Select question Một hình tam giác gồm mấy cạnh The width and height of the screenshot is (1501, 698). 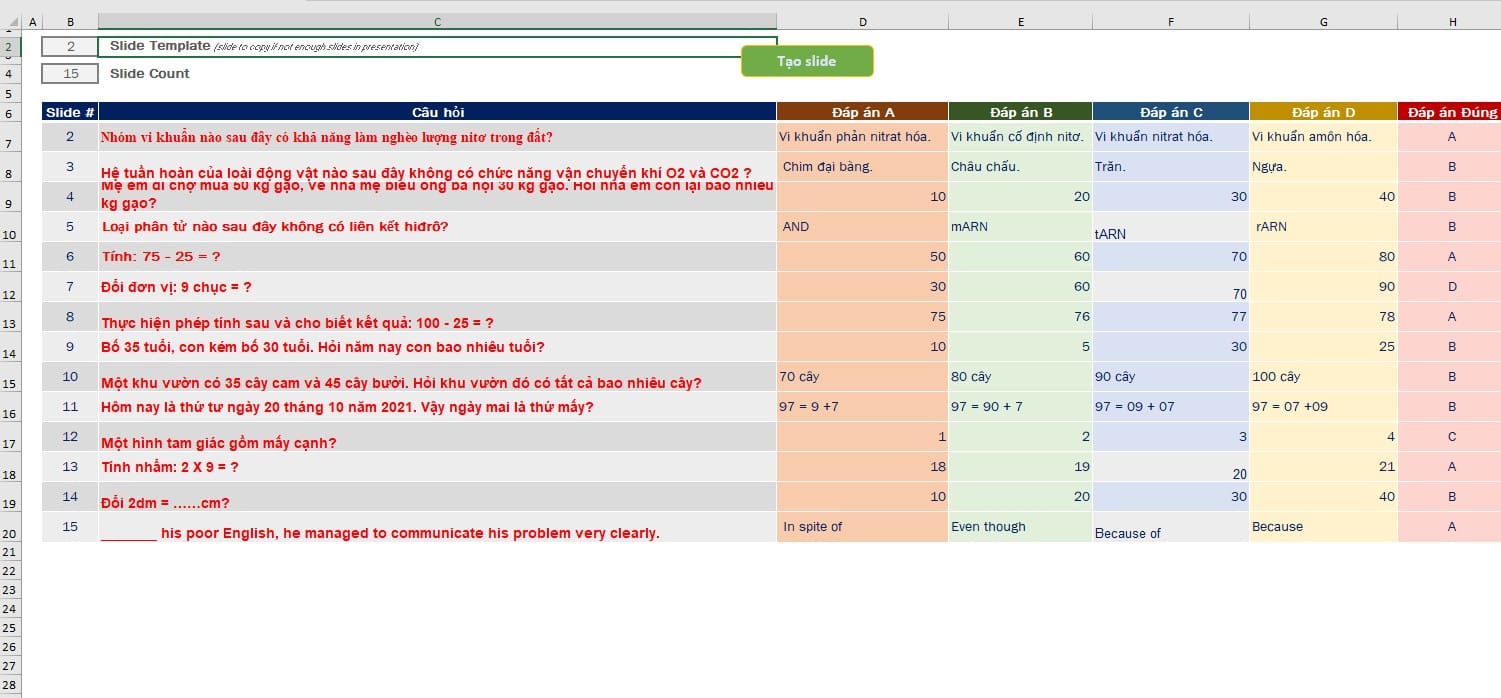tap(437, 437)
